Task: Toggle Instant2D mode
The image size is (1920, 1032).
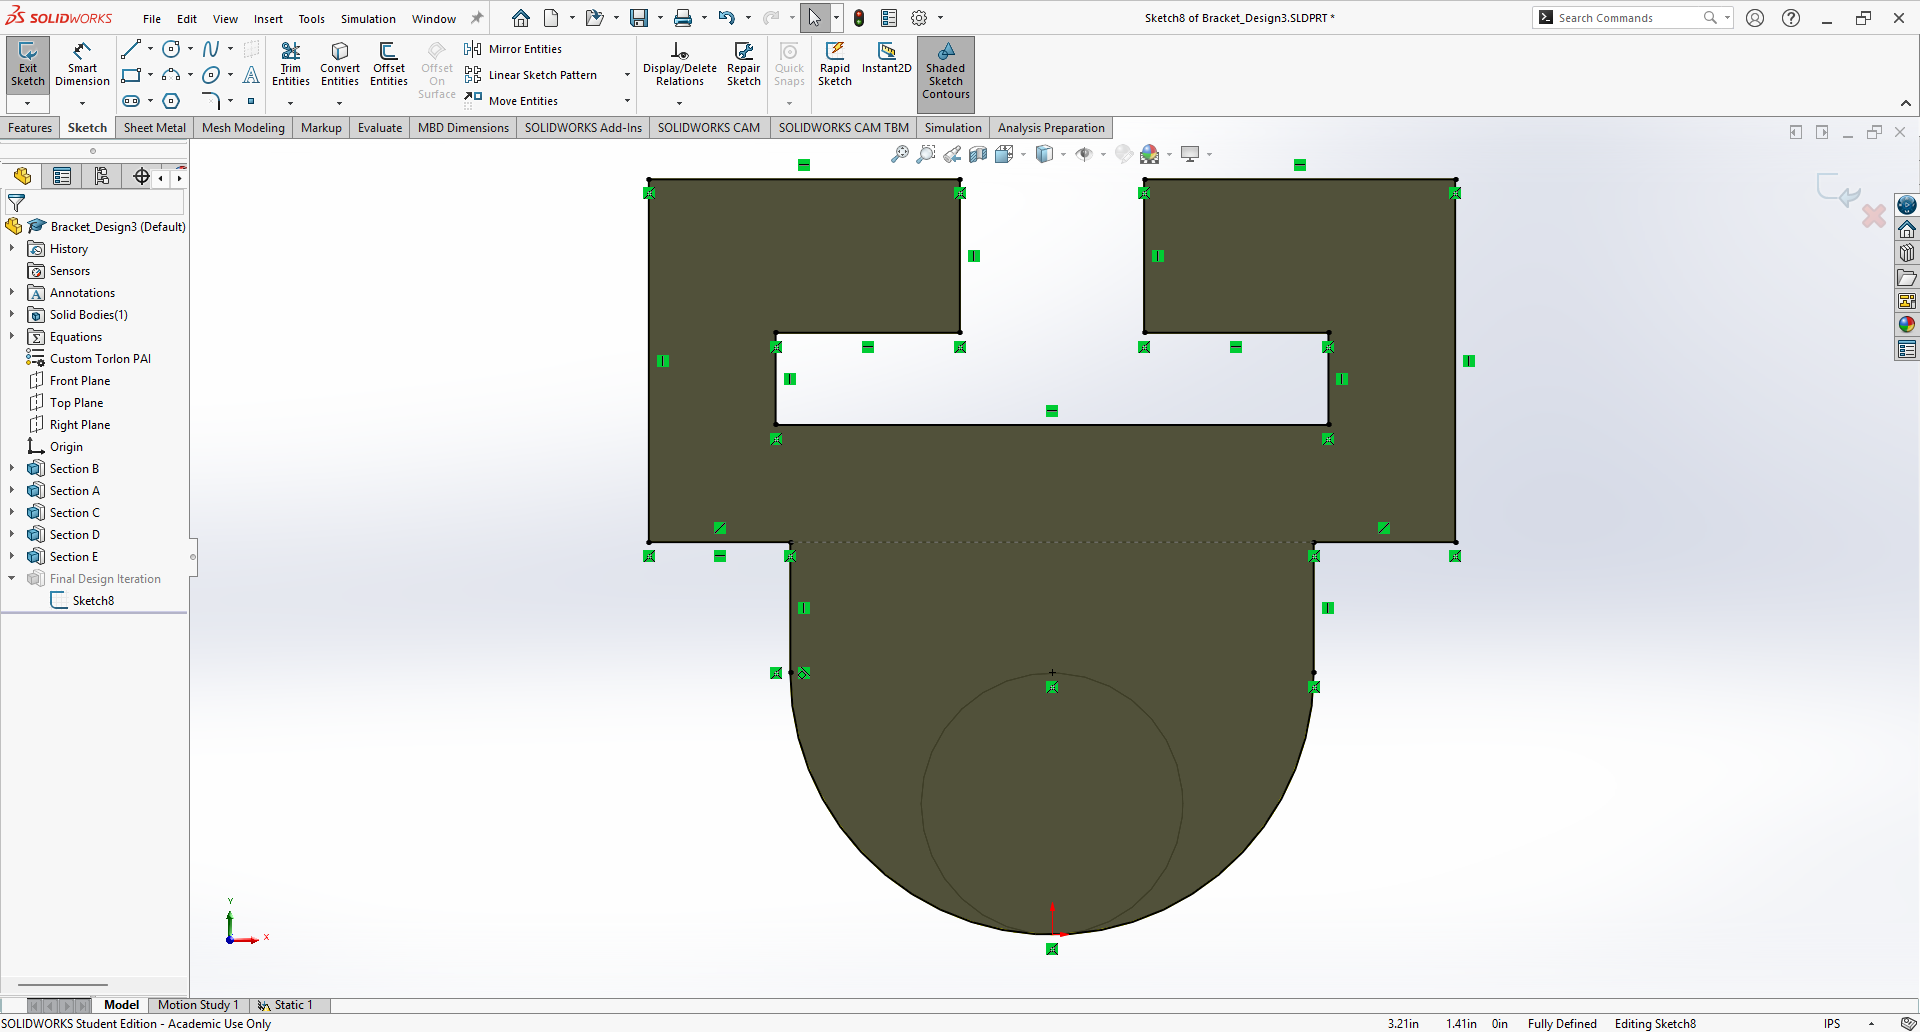Action: pyautogui.click(x=887, y=60)
